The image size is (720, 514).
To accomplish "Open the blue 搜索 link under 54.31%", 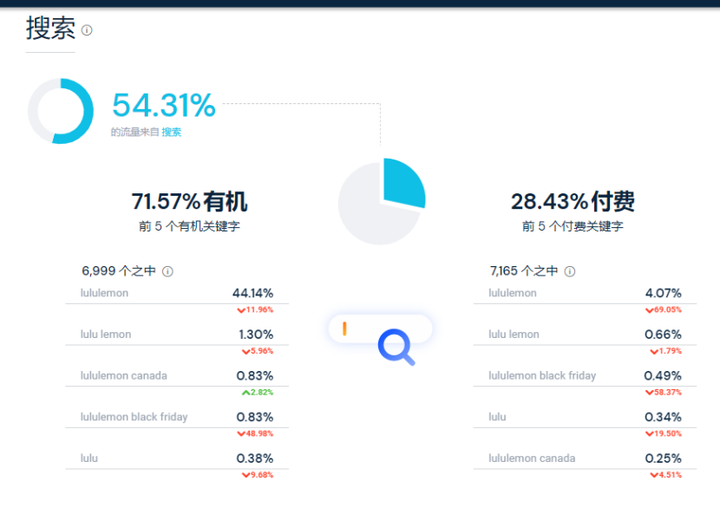I will click(171, 132).
